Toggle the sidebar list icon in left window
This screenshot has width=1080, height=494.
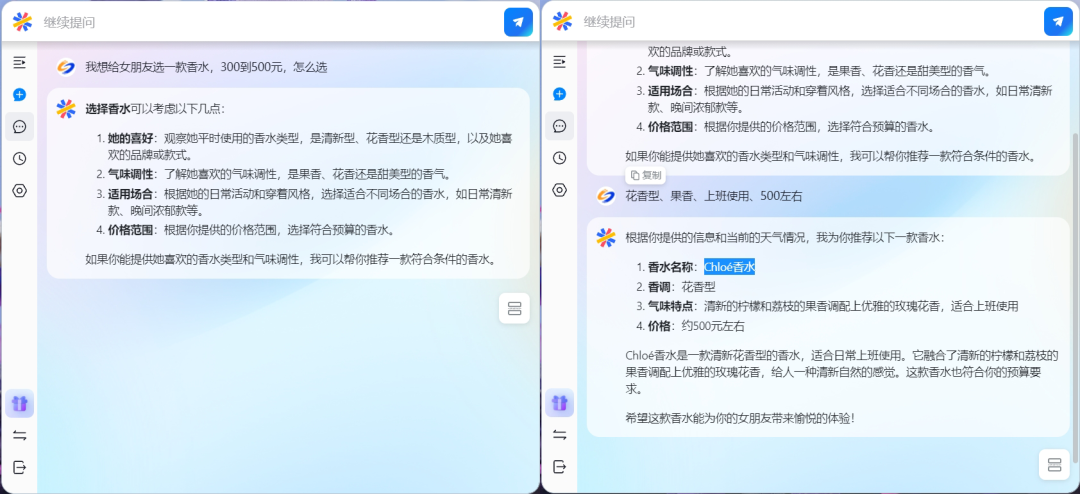[19, 62]
